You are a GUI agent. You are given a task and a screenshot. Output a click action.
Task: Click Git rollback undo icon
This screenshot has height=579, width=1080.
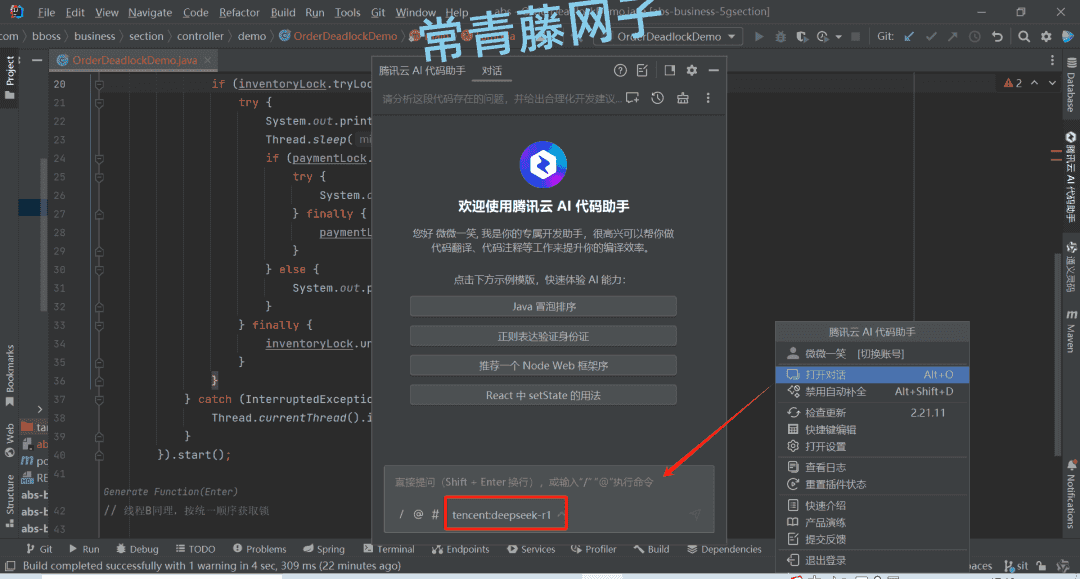[997, 36]
